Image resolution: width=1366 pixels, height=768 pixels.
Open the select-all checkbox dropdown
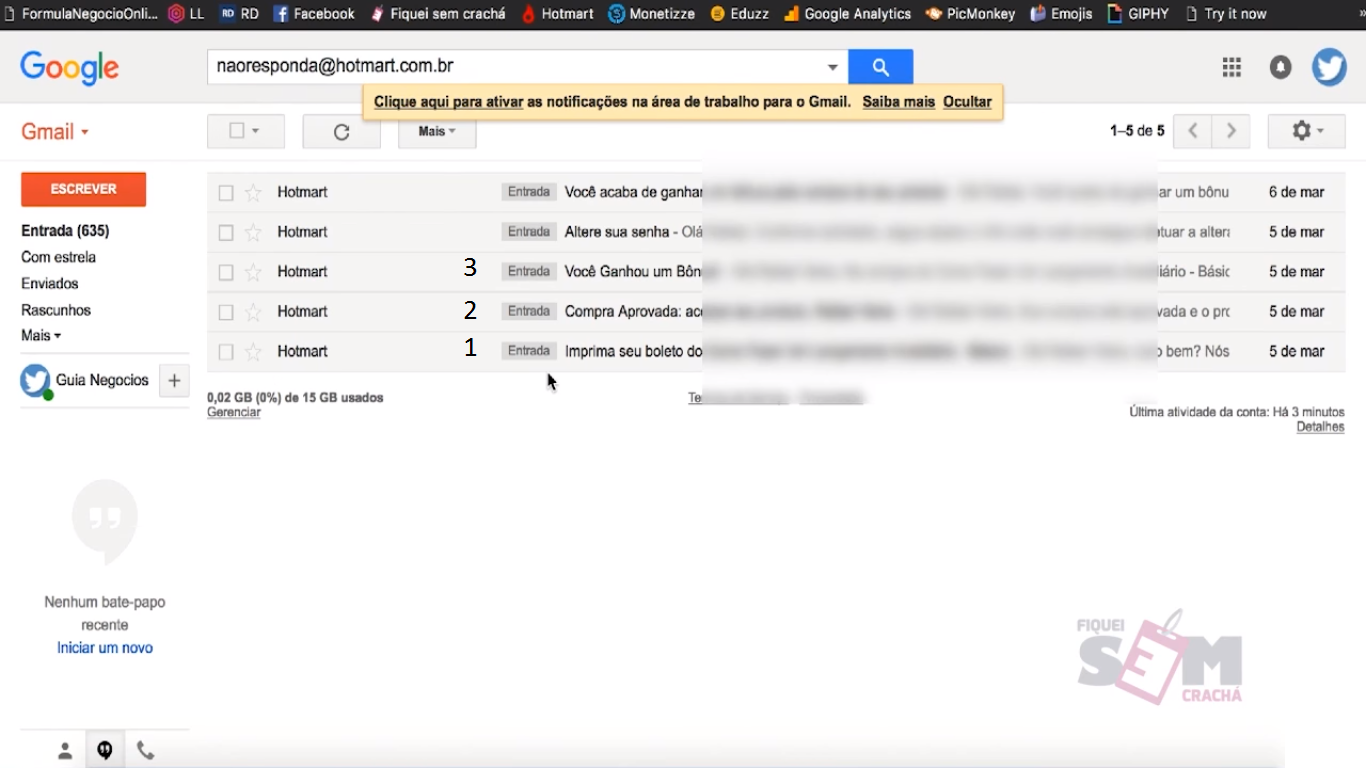click(x=245, y=131)
